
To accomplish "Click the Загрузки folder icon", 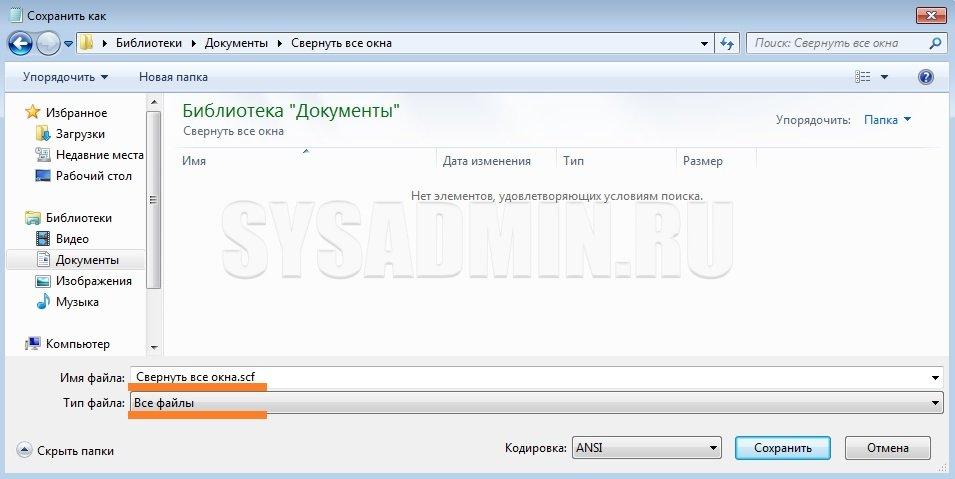I will [43, 133].
